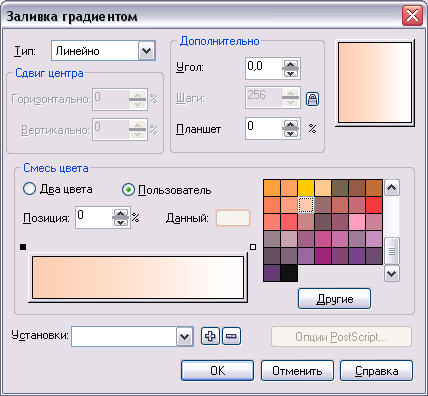Pick the bright yellow swatch in top row
Viewport: 428px width, 396px height.
[306, 188]
